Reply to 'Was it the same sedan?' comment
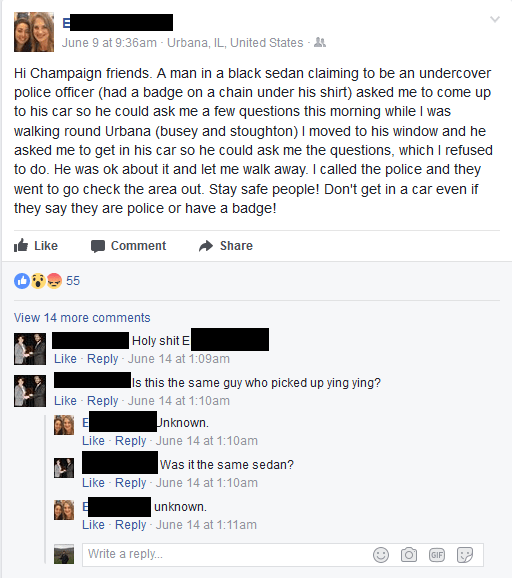512x578 pixels. (x=130, y=483)
